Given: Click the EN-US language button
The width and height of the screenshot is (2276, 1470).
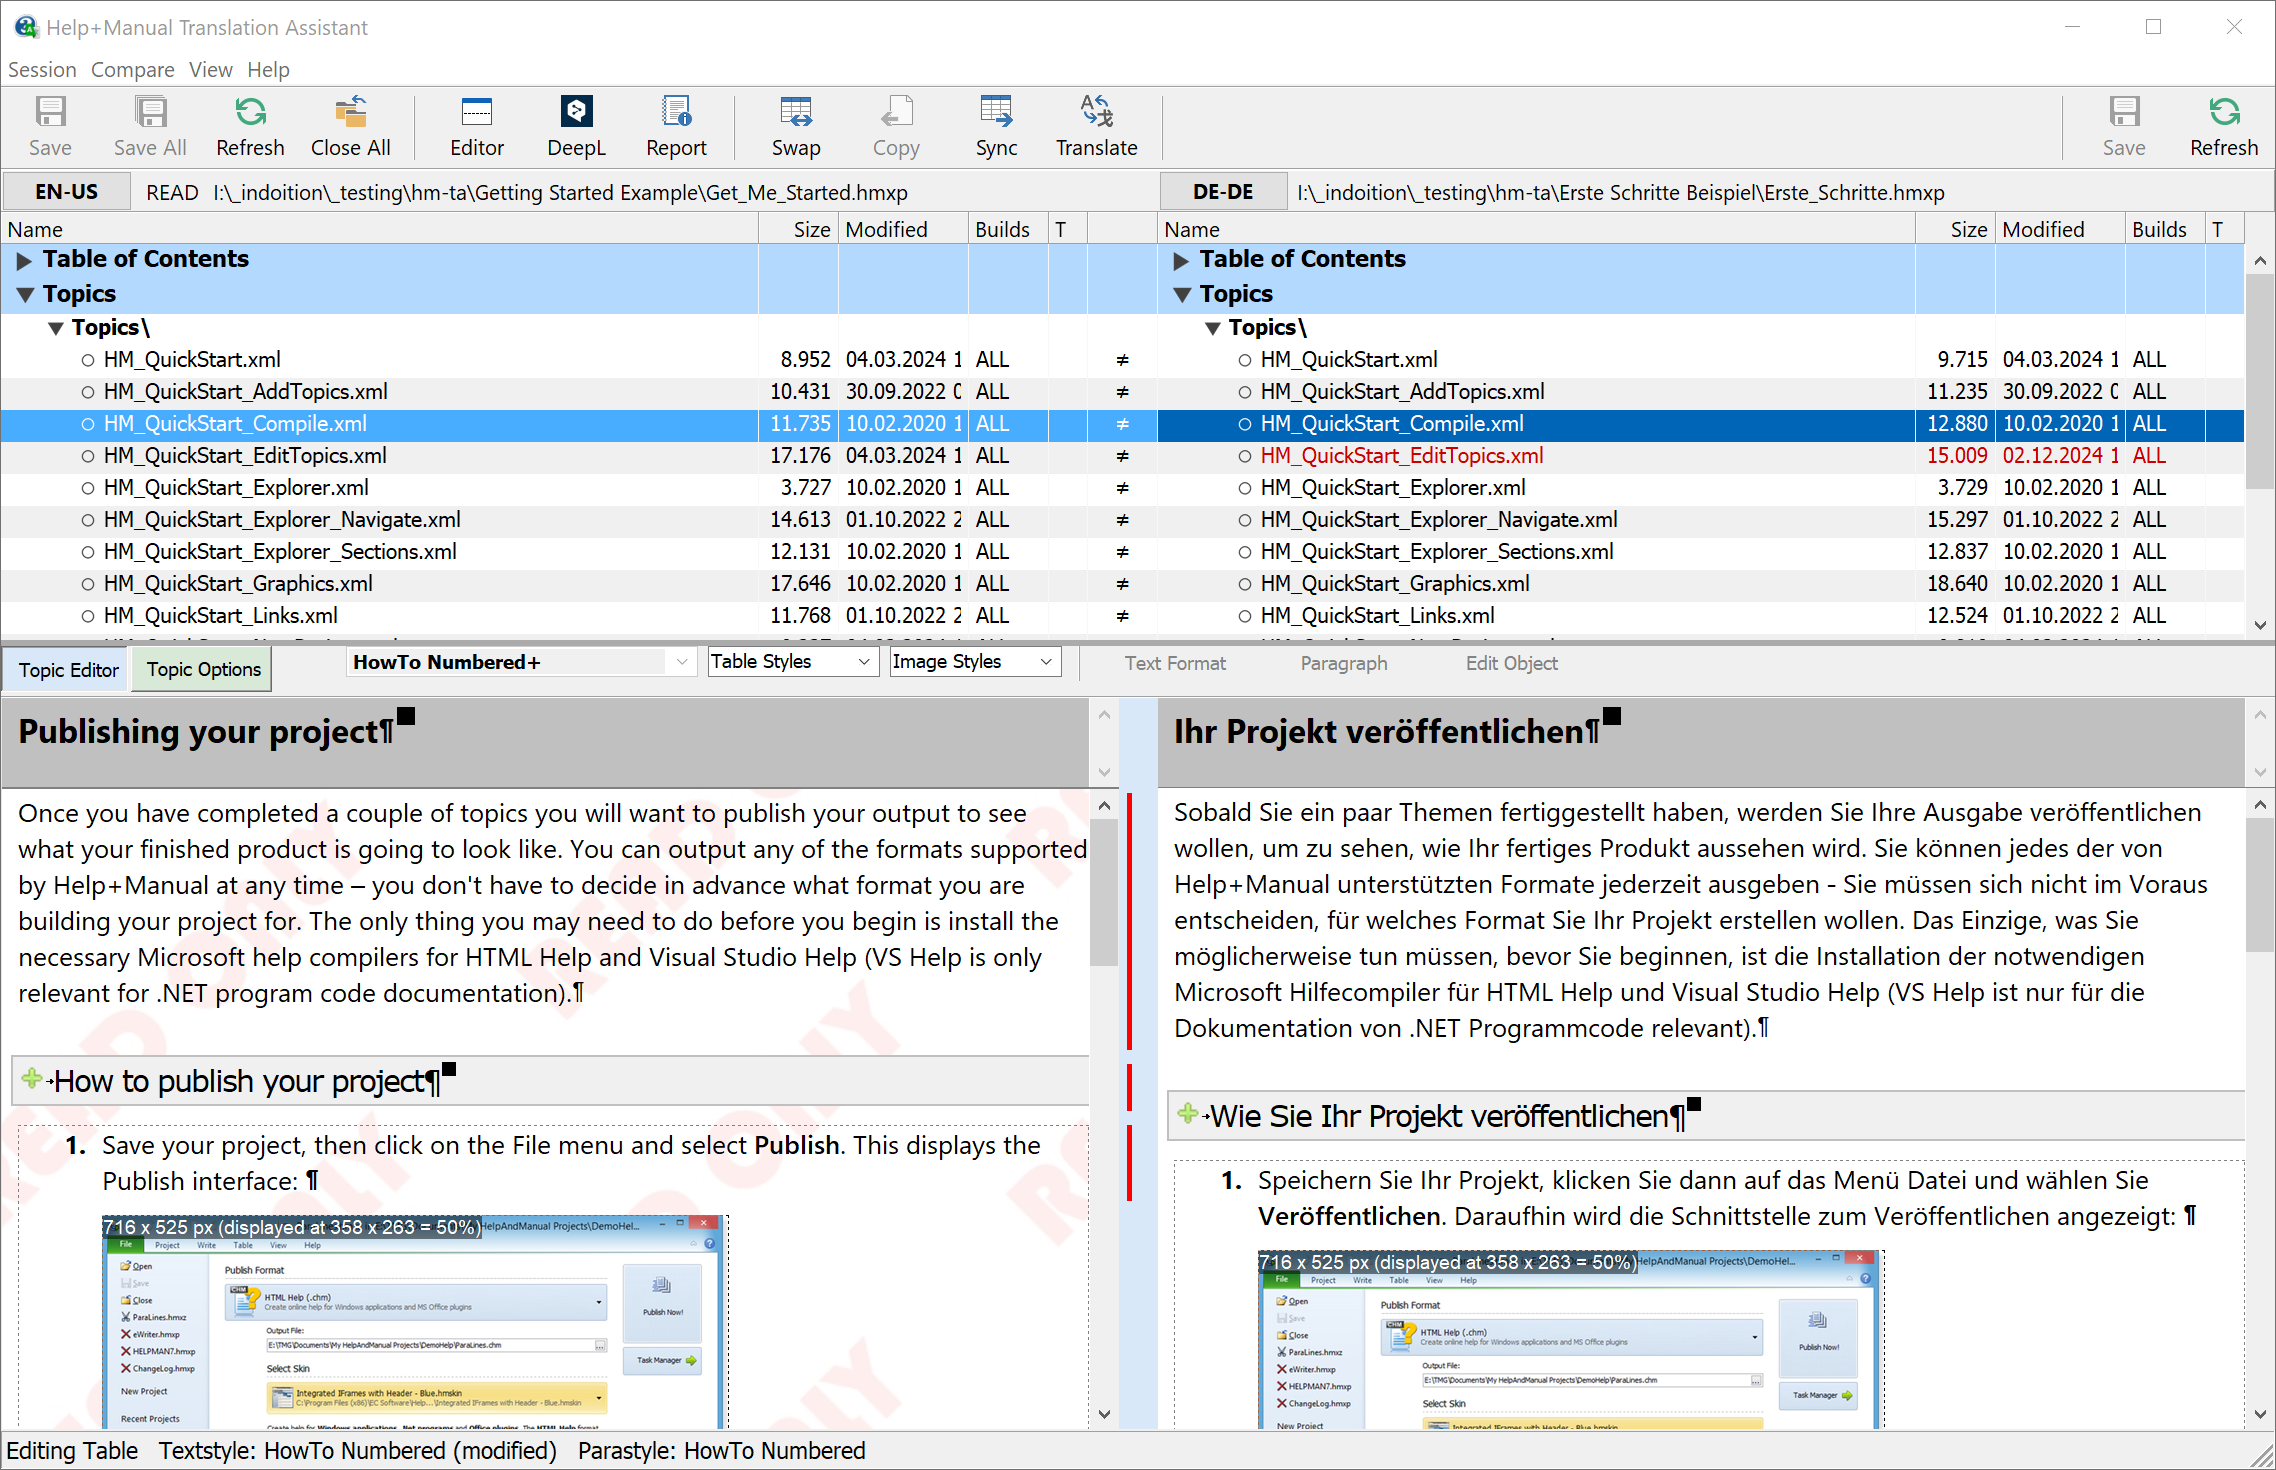Looking at the screenshot, I should (67, 192).
